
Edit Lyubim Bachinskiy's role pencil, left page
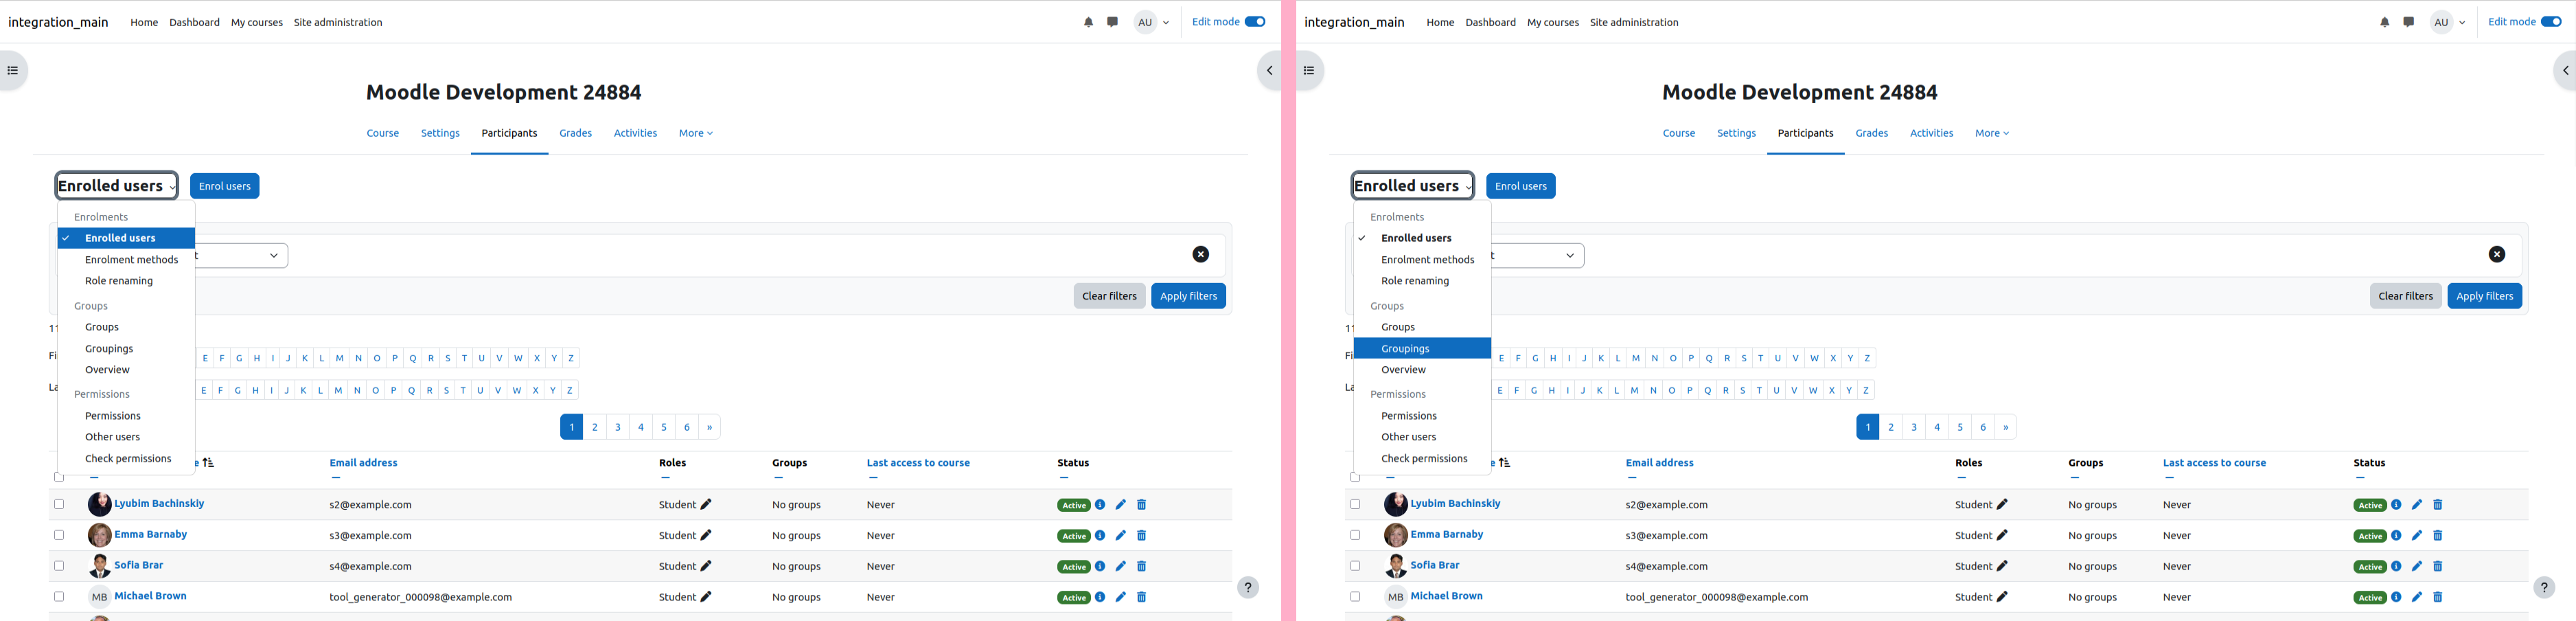pyautogui.click(x=706, y=505)
